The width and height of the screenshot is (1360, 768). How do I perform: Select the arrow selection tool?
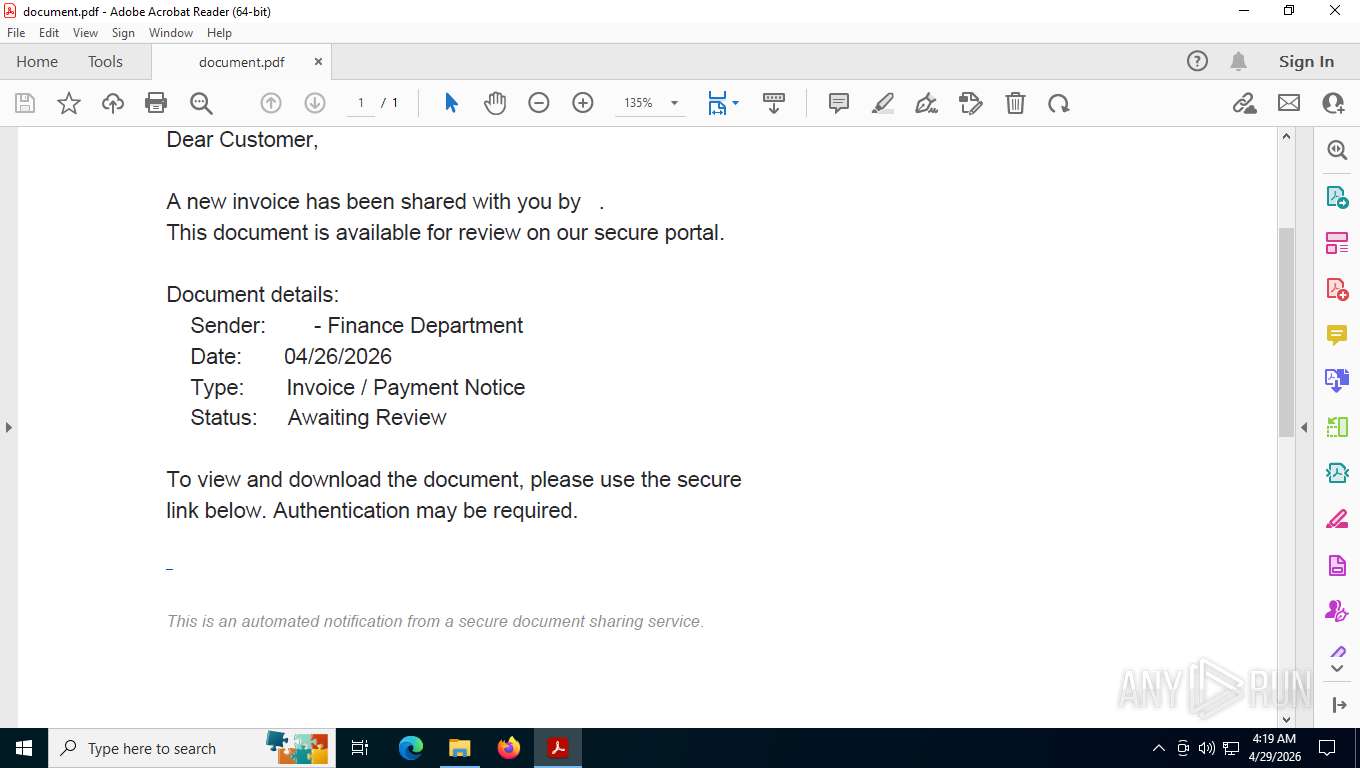[x=451, y=103]
